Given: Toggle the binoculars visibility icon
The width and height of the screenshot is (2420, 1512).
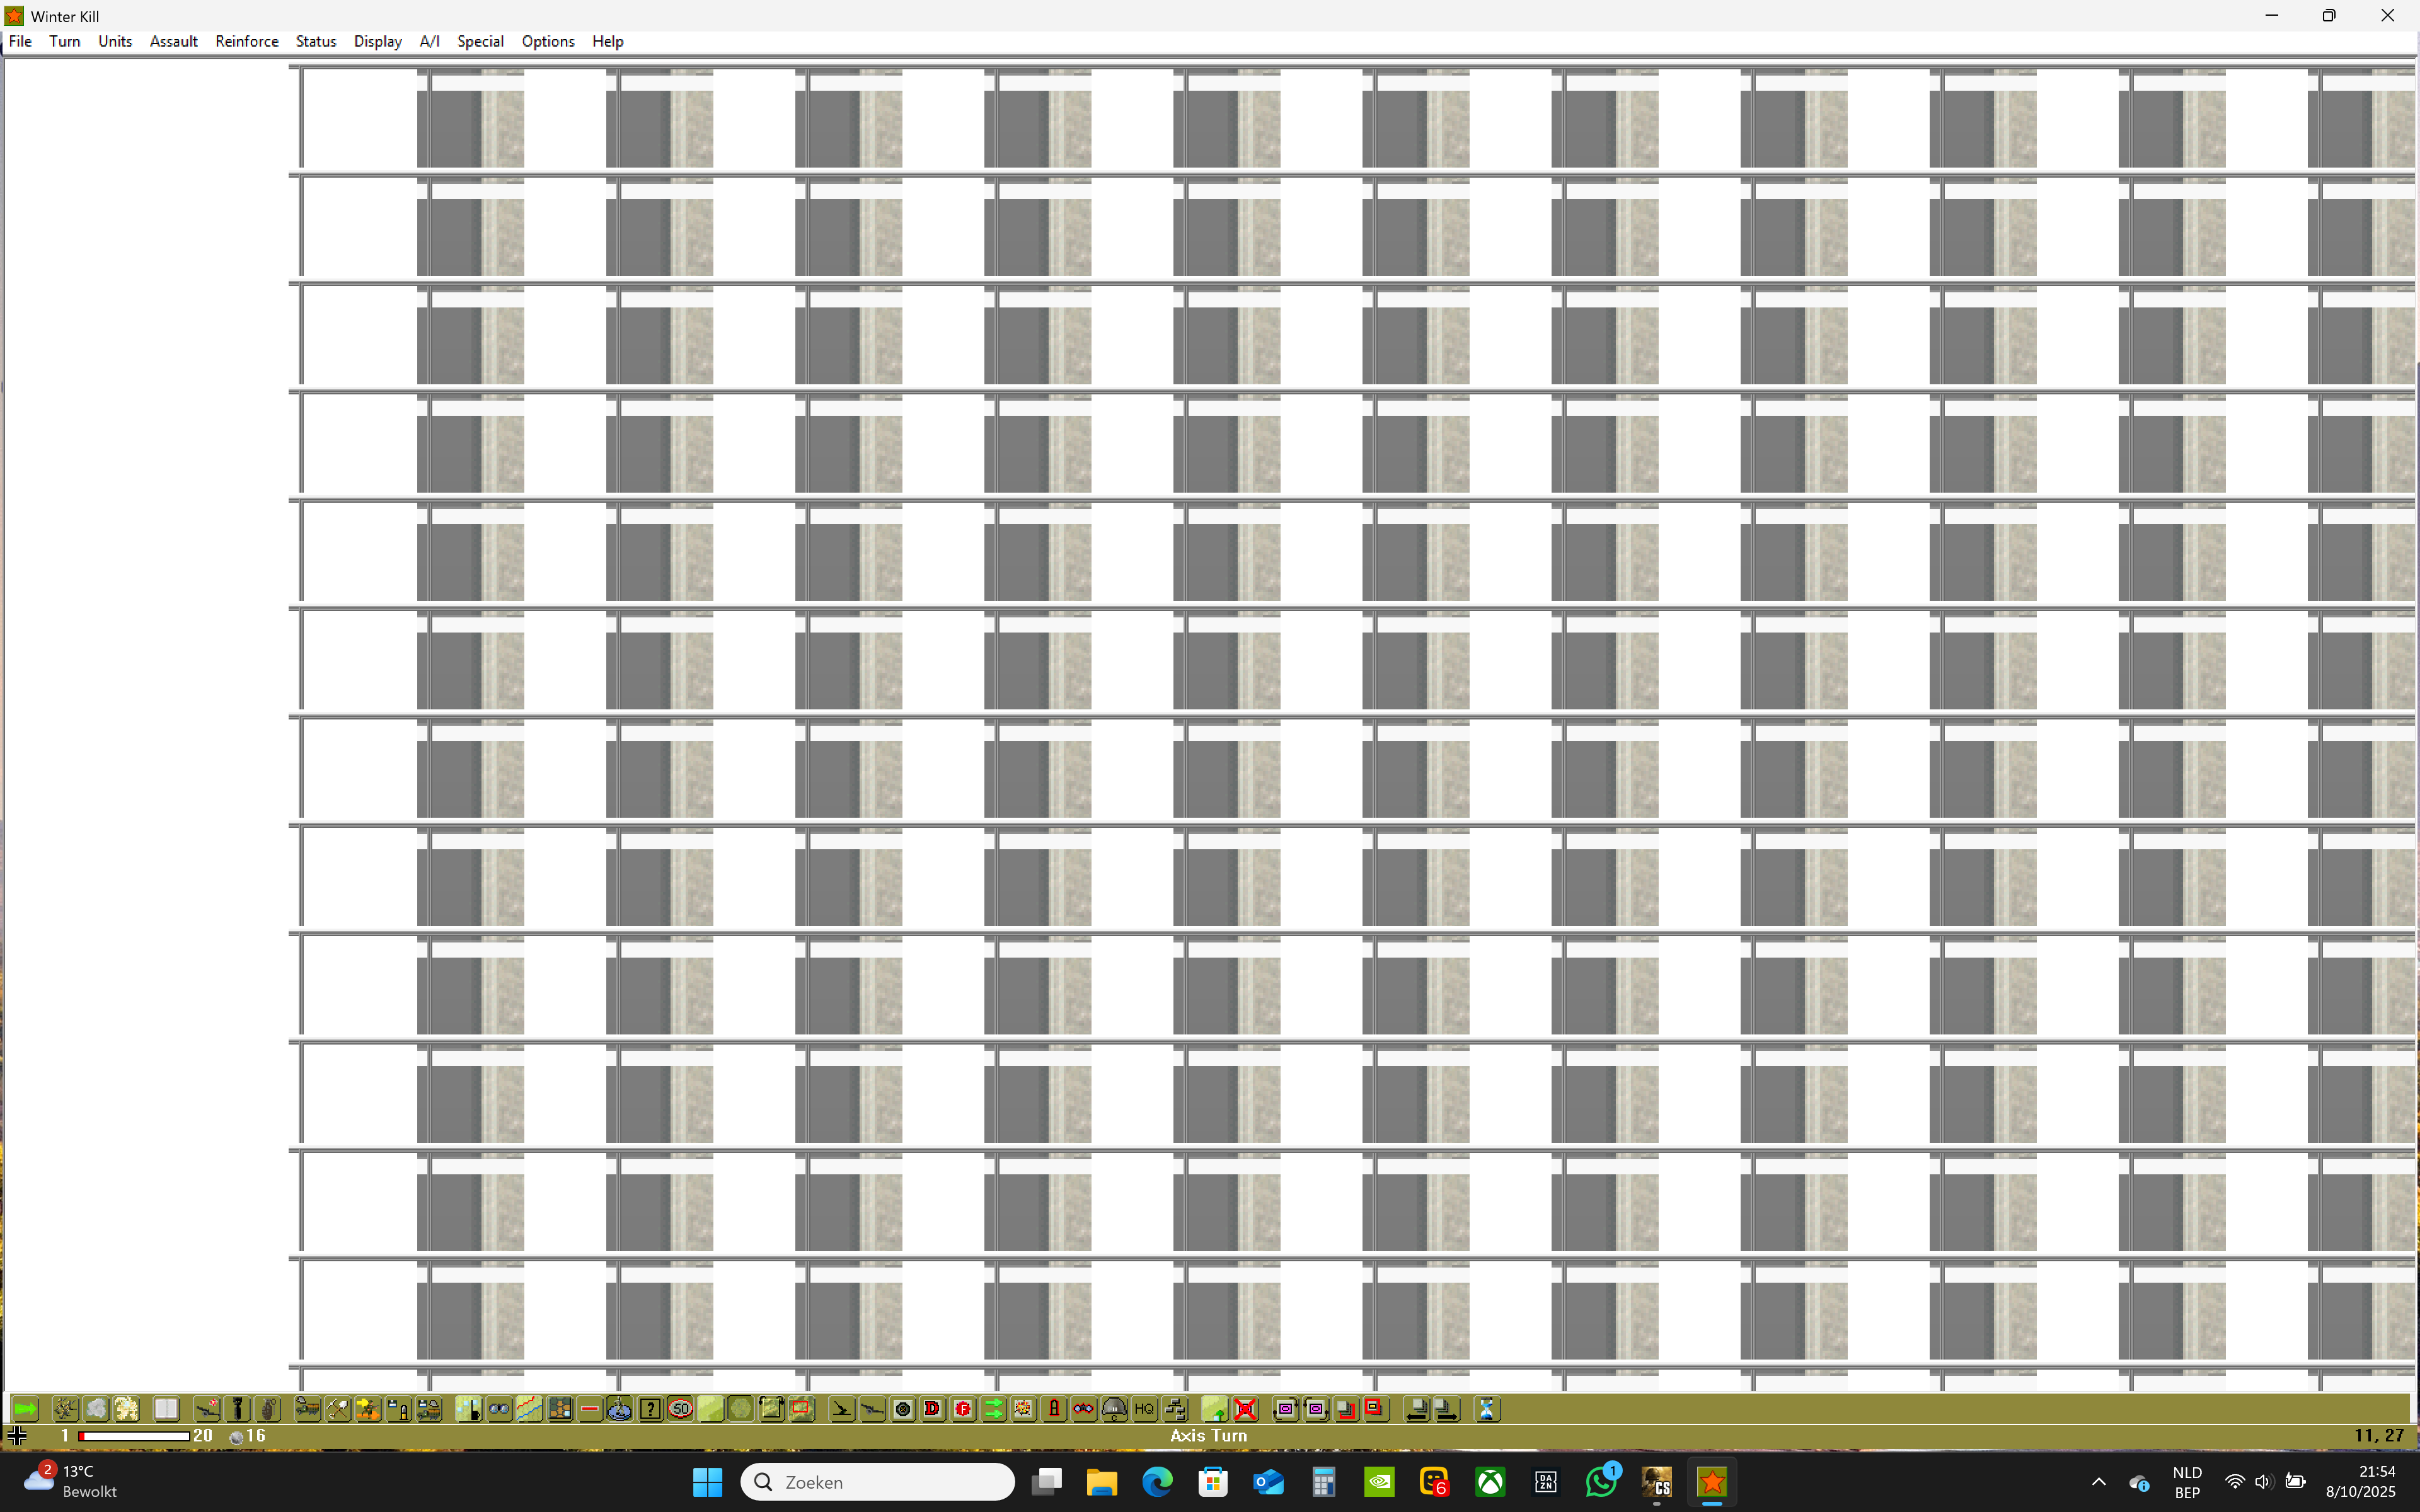Looking at the screenshot, I should pos(499,1409).
